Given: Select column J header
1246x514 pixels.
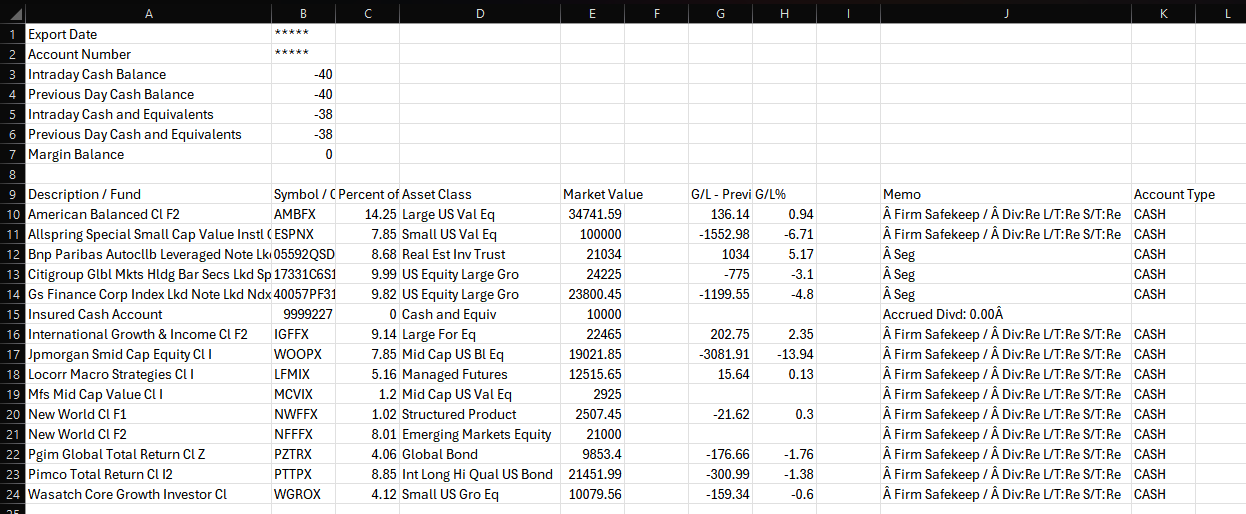Looking at the screenshot, I should point(1005,12).
